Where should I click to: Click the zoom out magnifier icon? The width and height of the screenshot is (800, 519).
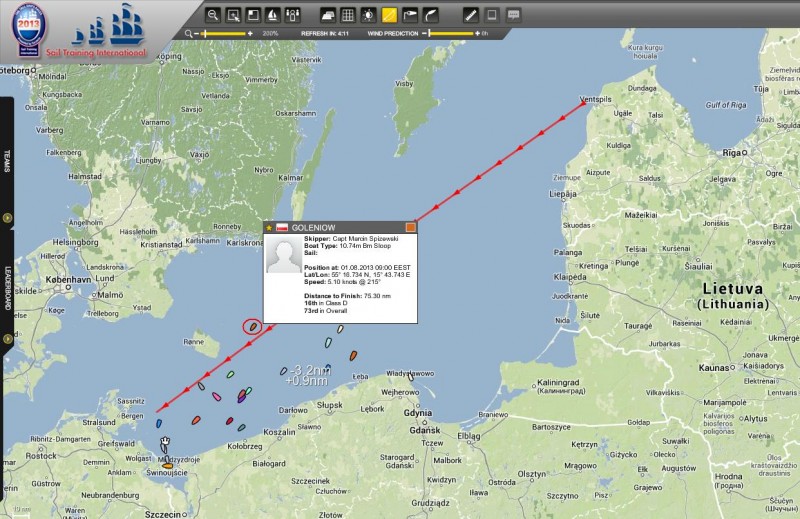click(x=212, y=15)
